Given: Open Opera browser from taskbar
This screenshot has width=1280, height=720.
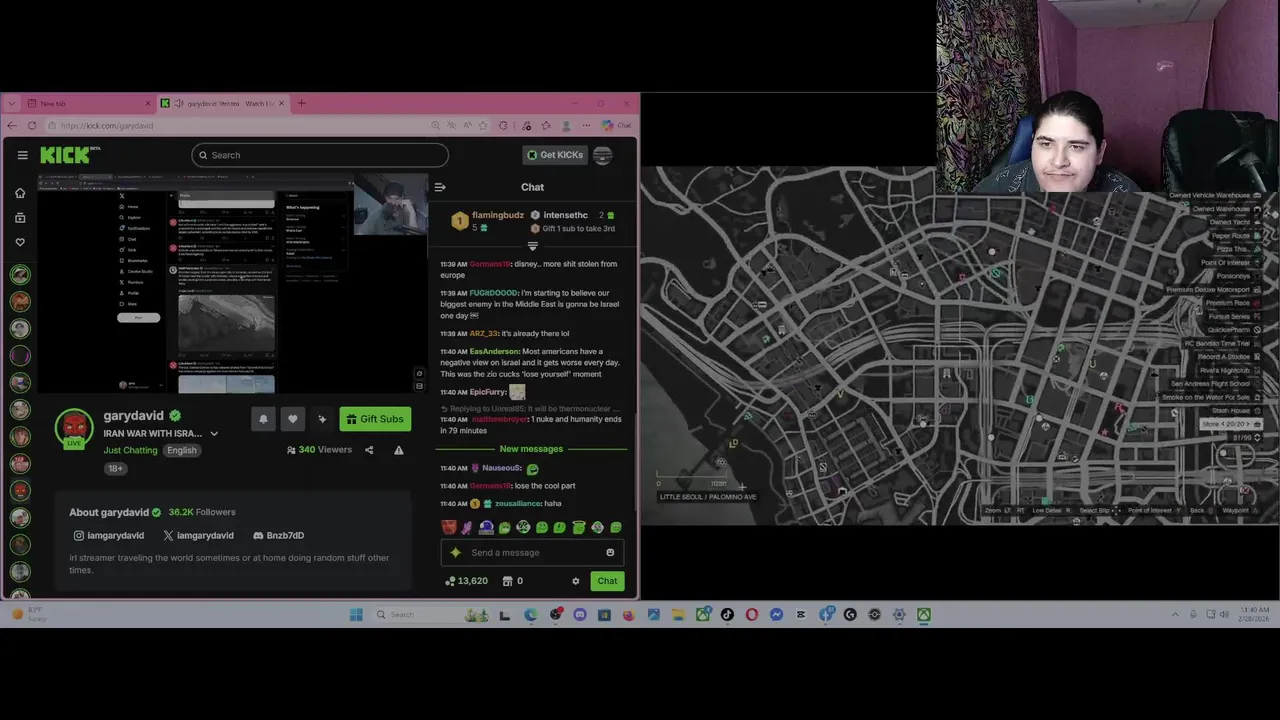Looking at the screenshot, I should coord(752,615).
